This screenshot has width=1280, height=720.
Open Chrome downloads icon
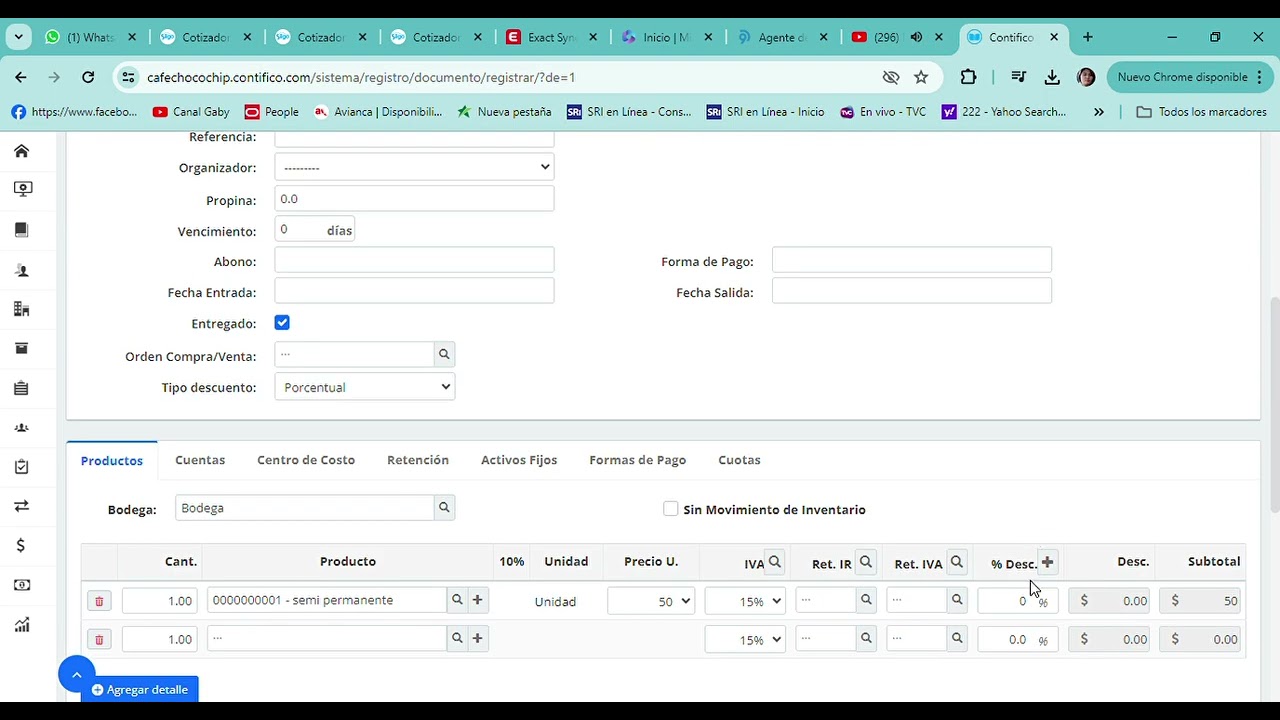1052,77
